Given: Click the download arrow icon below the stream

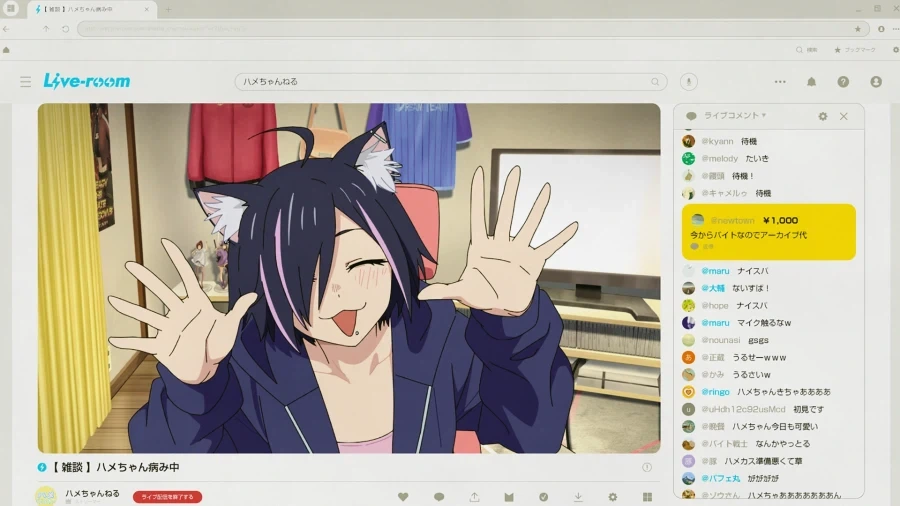Looking at the screenshot, I should click(578, 497).
